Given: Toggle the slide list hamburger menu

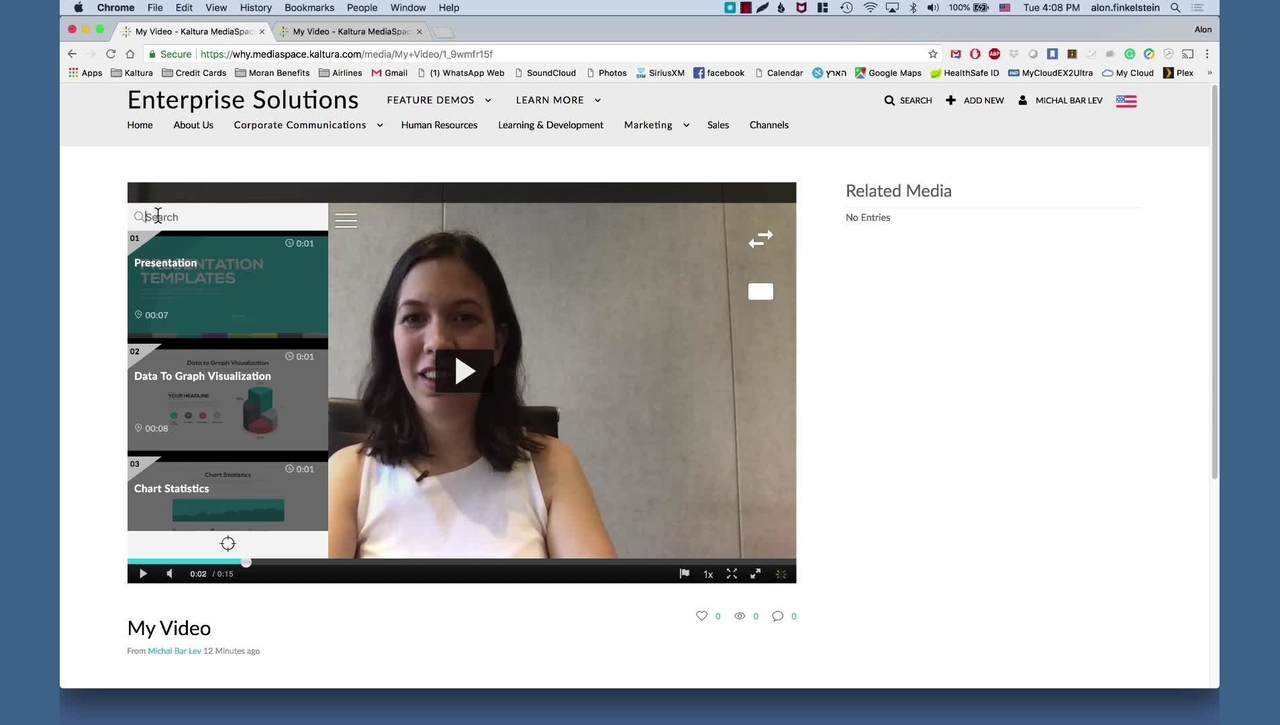Looking at the screenshot, I should click(x=346, y=221).
